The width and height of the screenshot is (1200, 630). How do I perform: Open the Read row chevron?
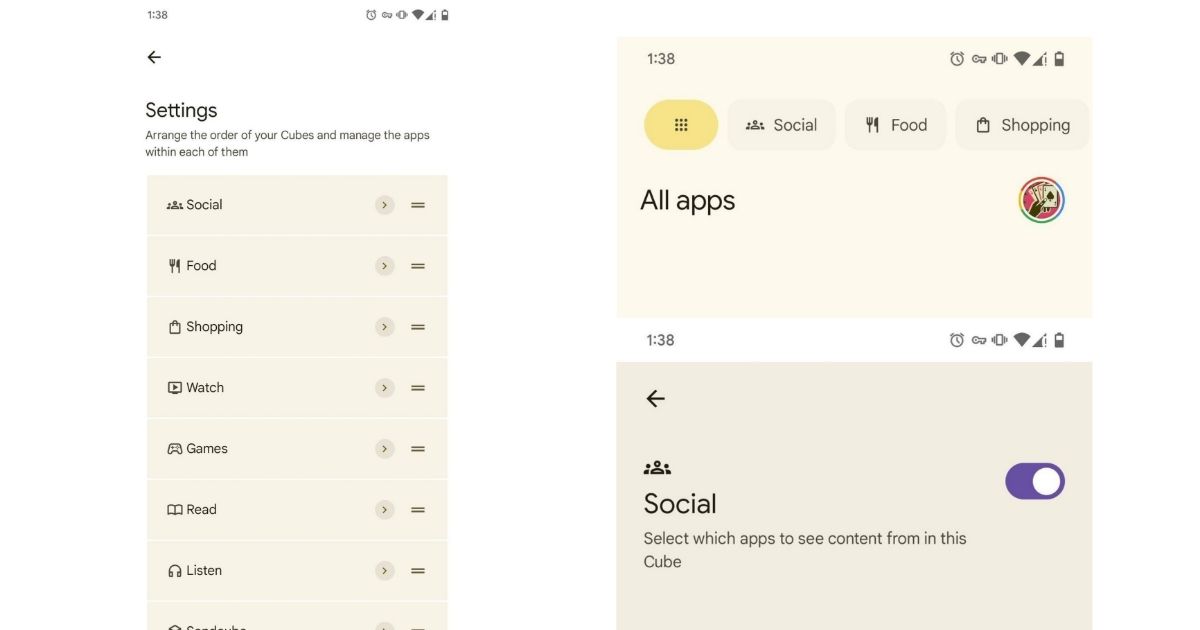pos(385,510)
